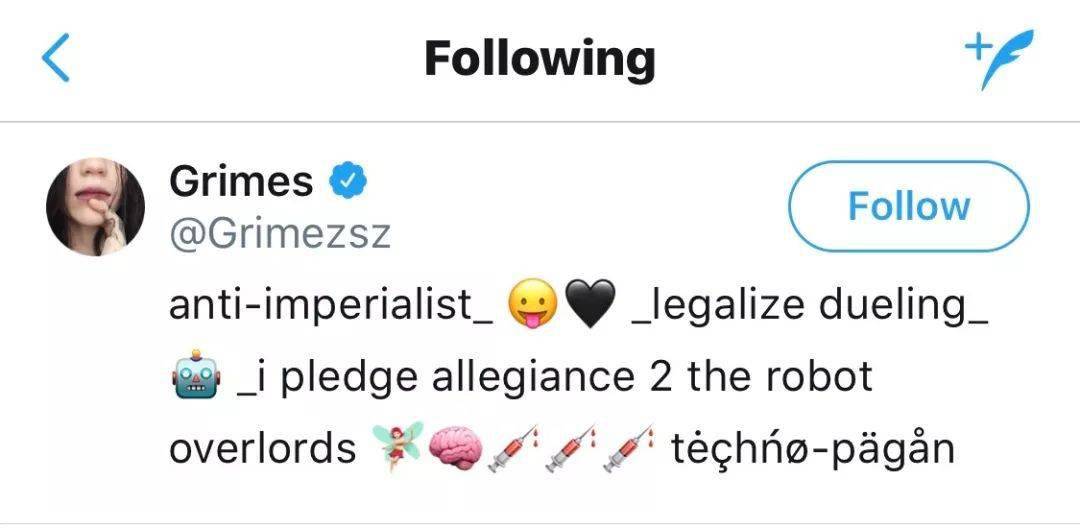Tap the Following header title

point(540,59)
